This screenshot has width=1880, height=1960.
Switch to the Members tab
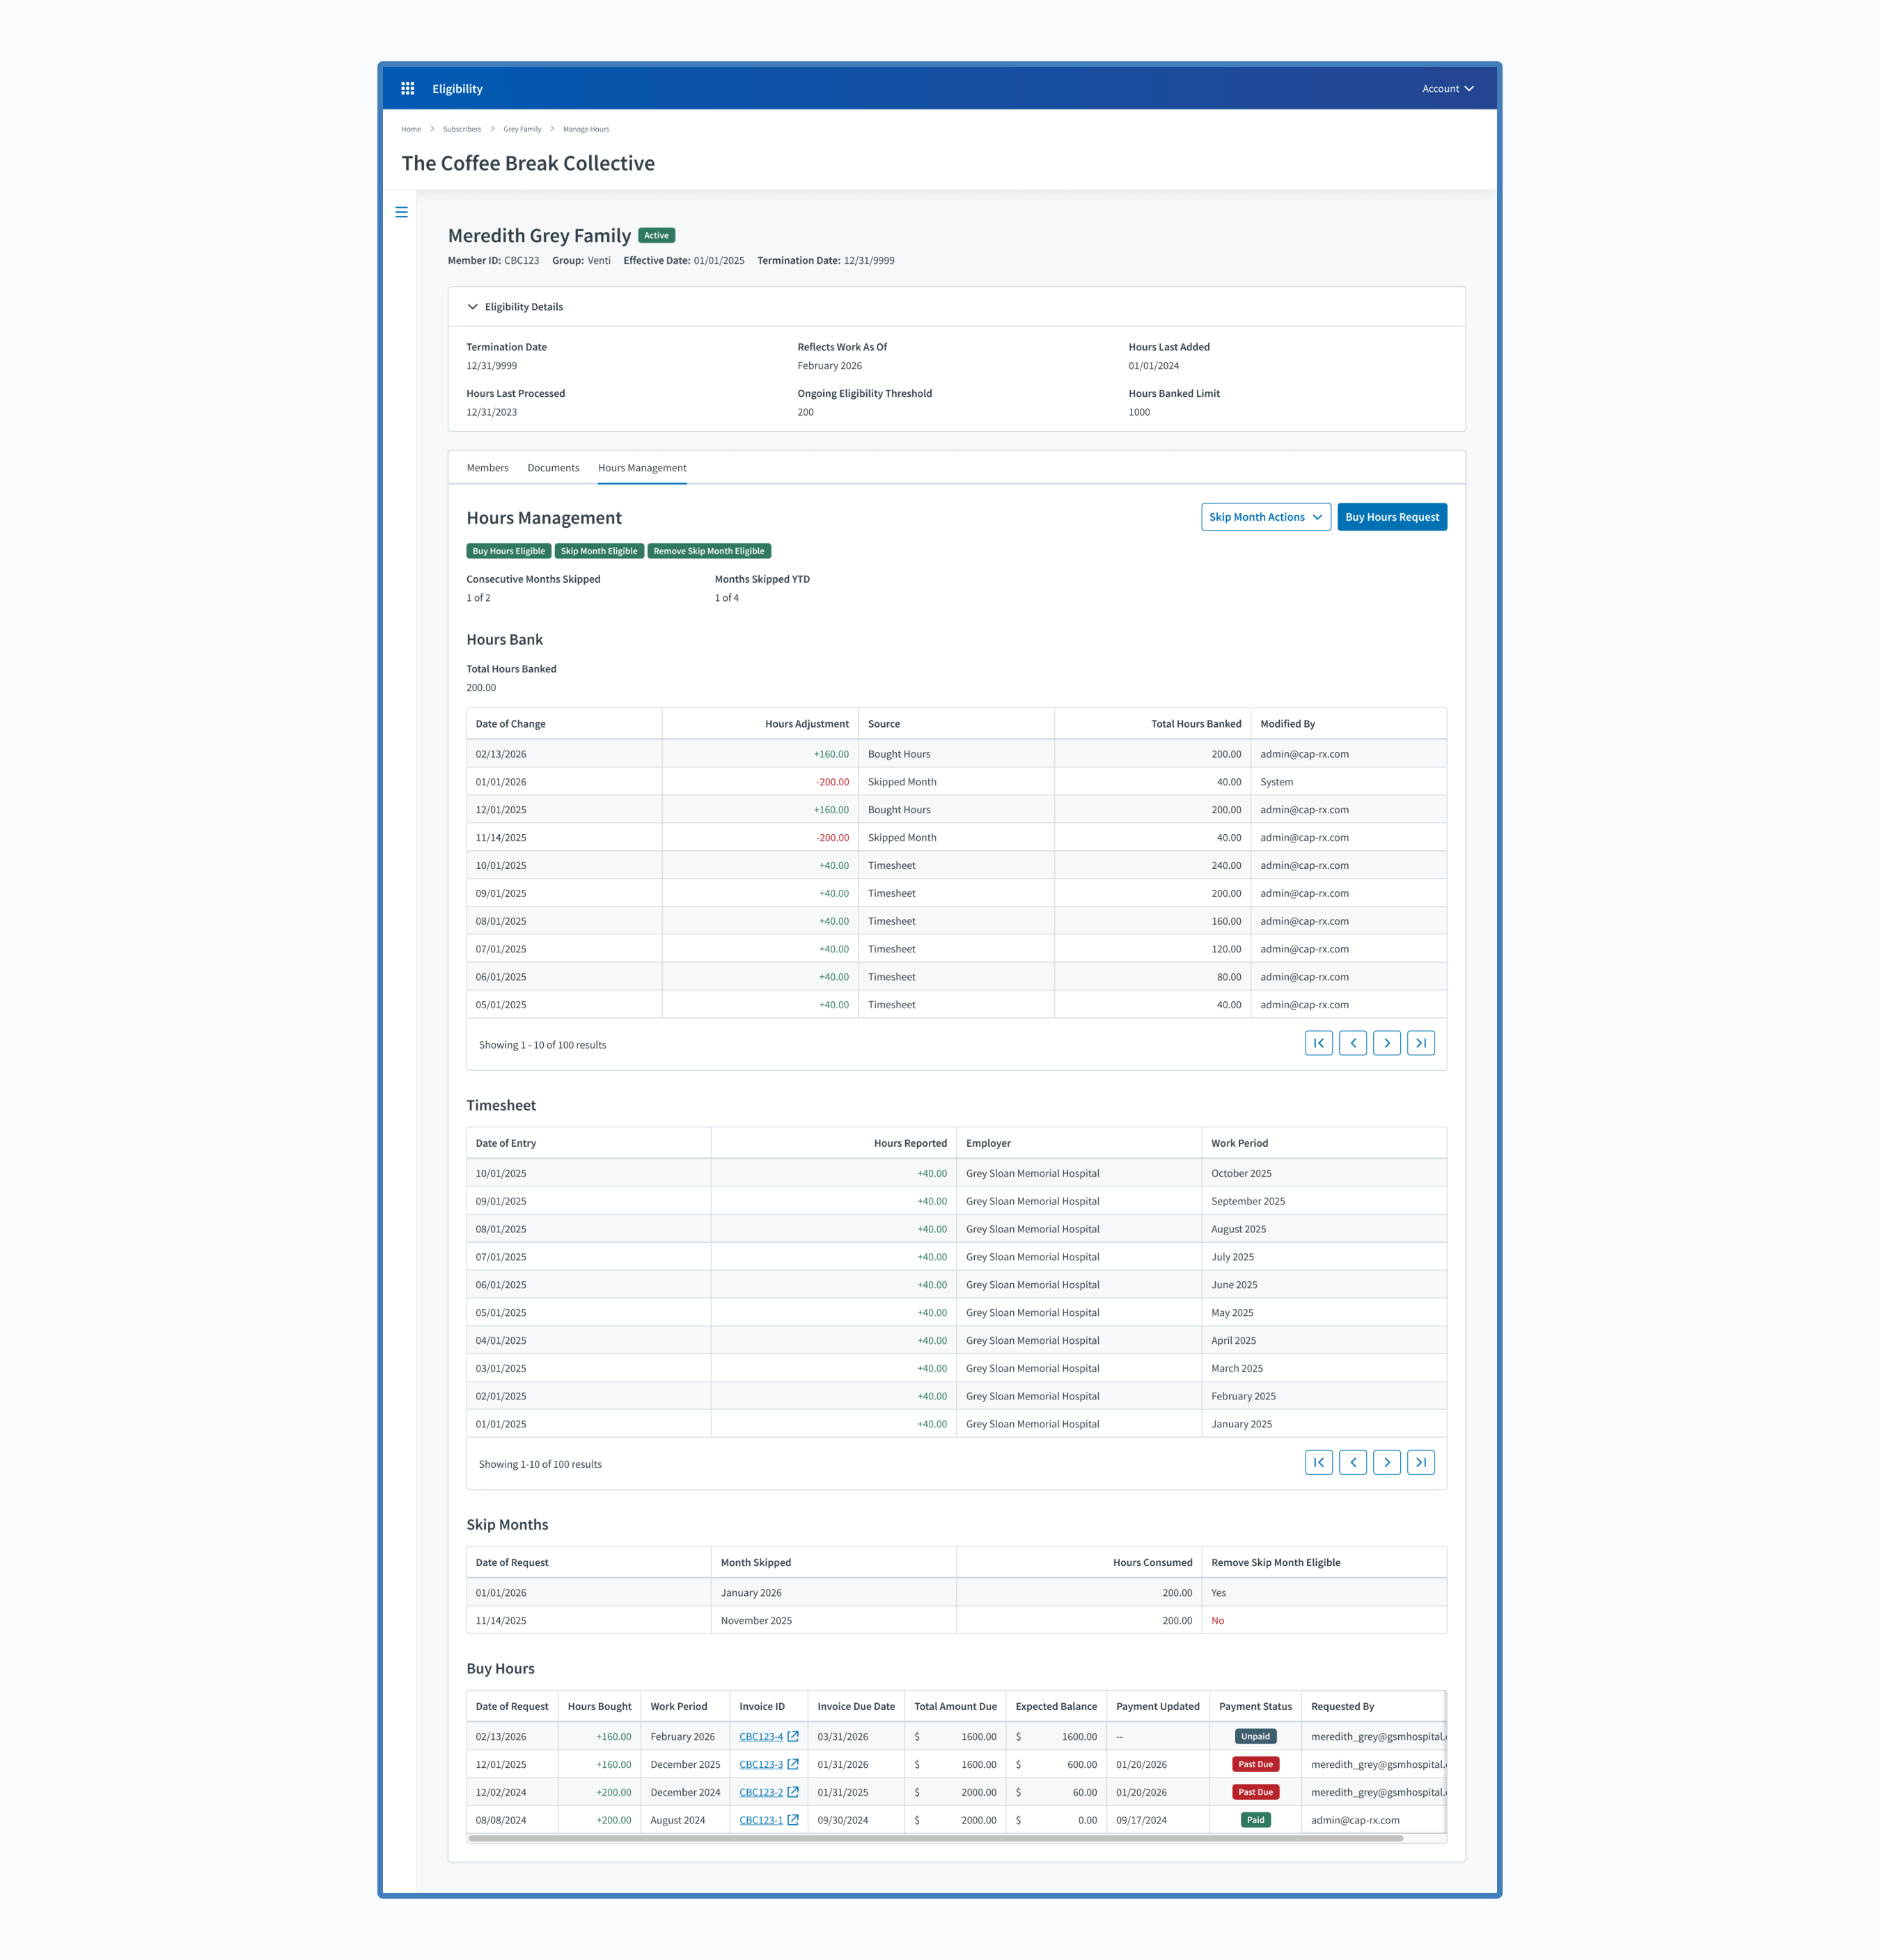click(487, 468)
